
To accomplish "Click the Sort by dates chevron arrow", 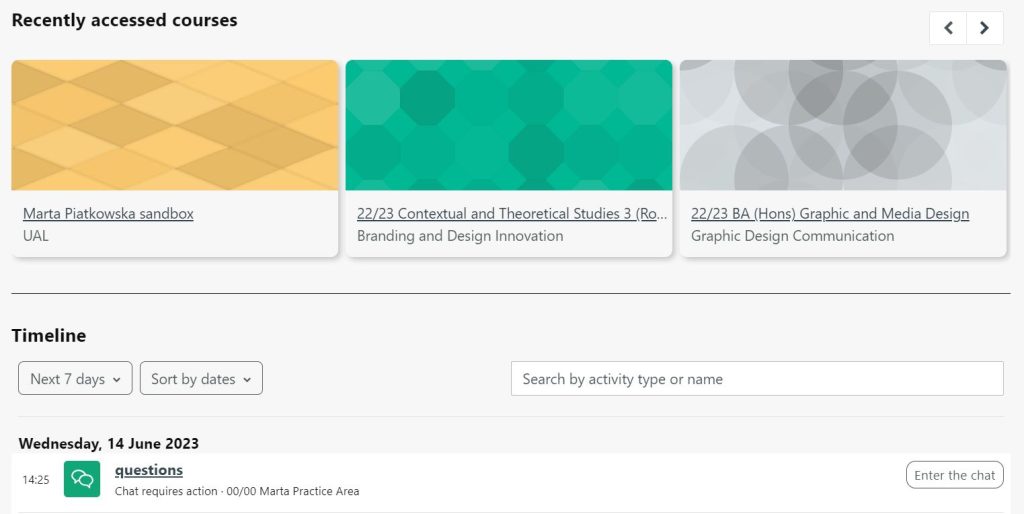I will 247,379.
